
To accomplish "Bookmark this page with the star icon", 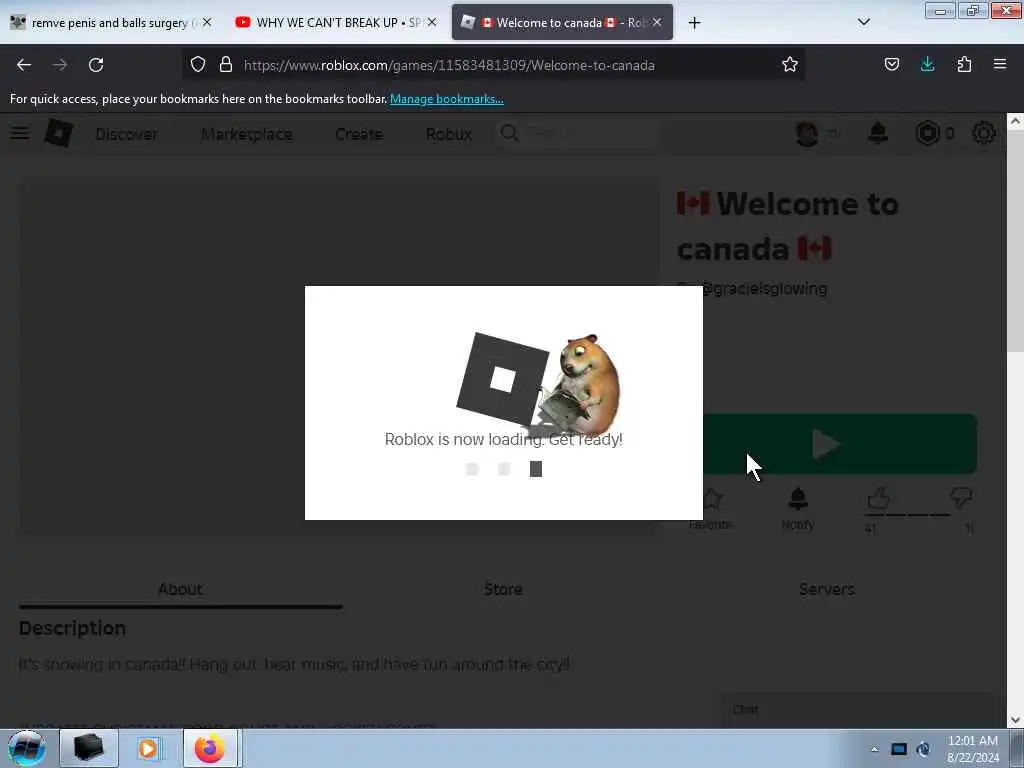I will click(790, 65).
